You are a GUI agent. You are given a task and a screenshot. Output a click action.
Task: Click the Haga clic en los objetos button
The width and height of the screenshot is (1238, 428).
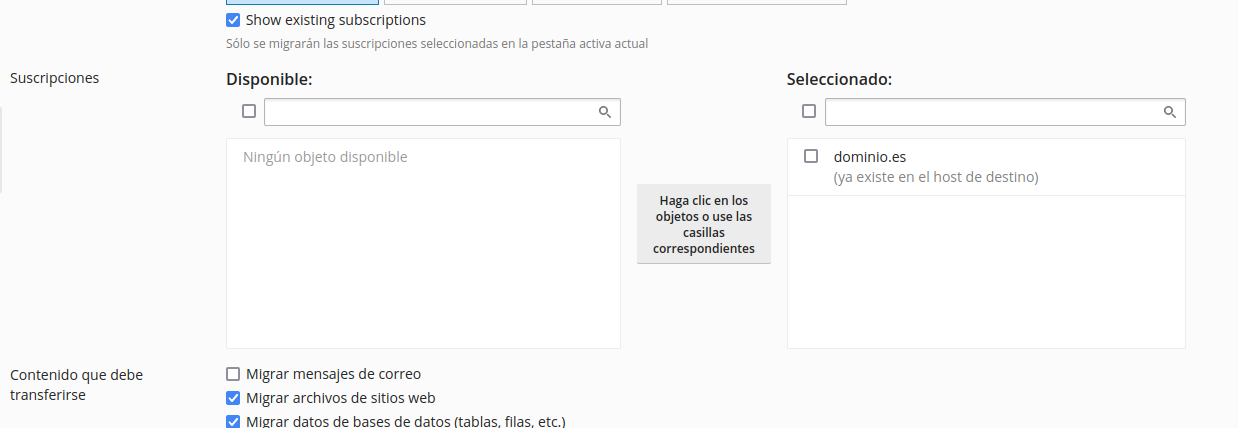pos(704,224)
